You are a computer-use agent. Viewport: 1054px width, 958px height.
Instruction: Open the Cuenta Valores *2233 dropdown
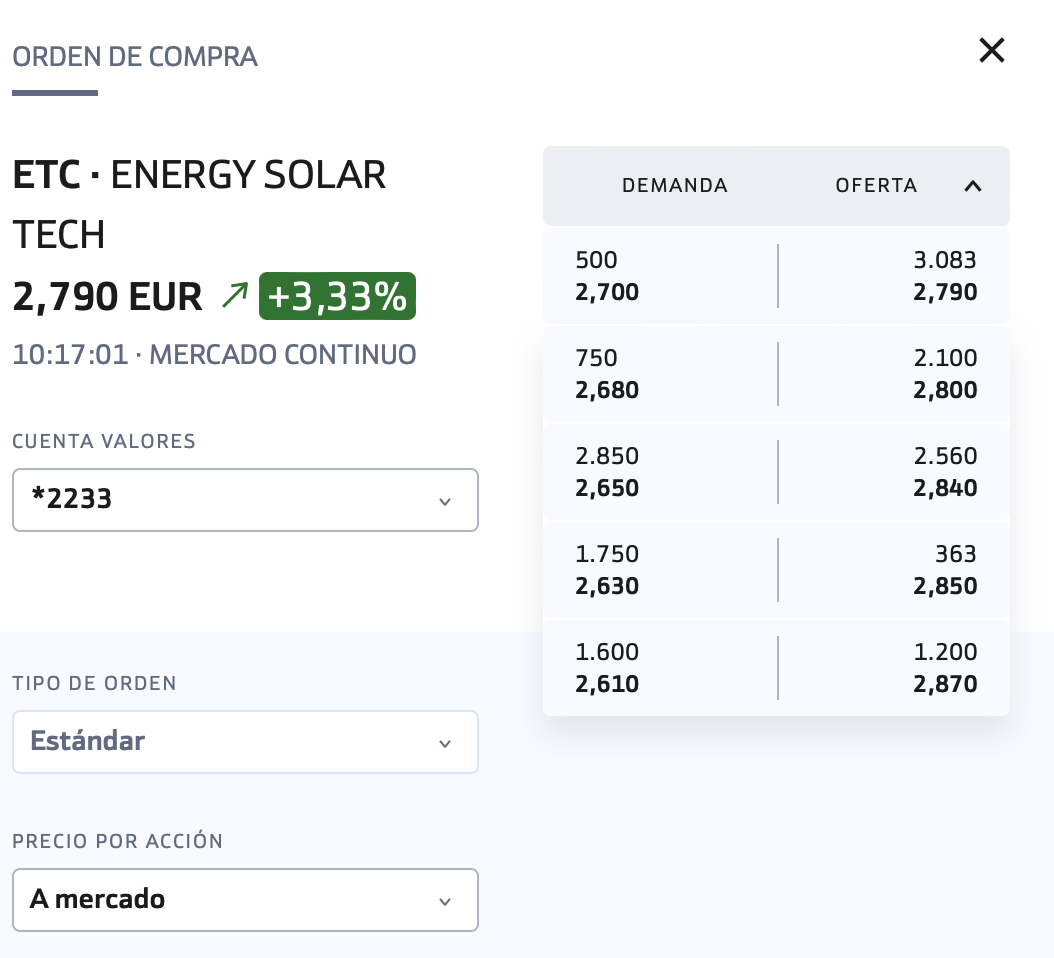tap(245, 500)
